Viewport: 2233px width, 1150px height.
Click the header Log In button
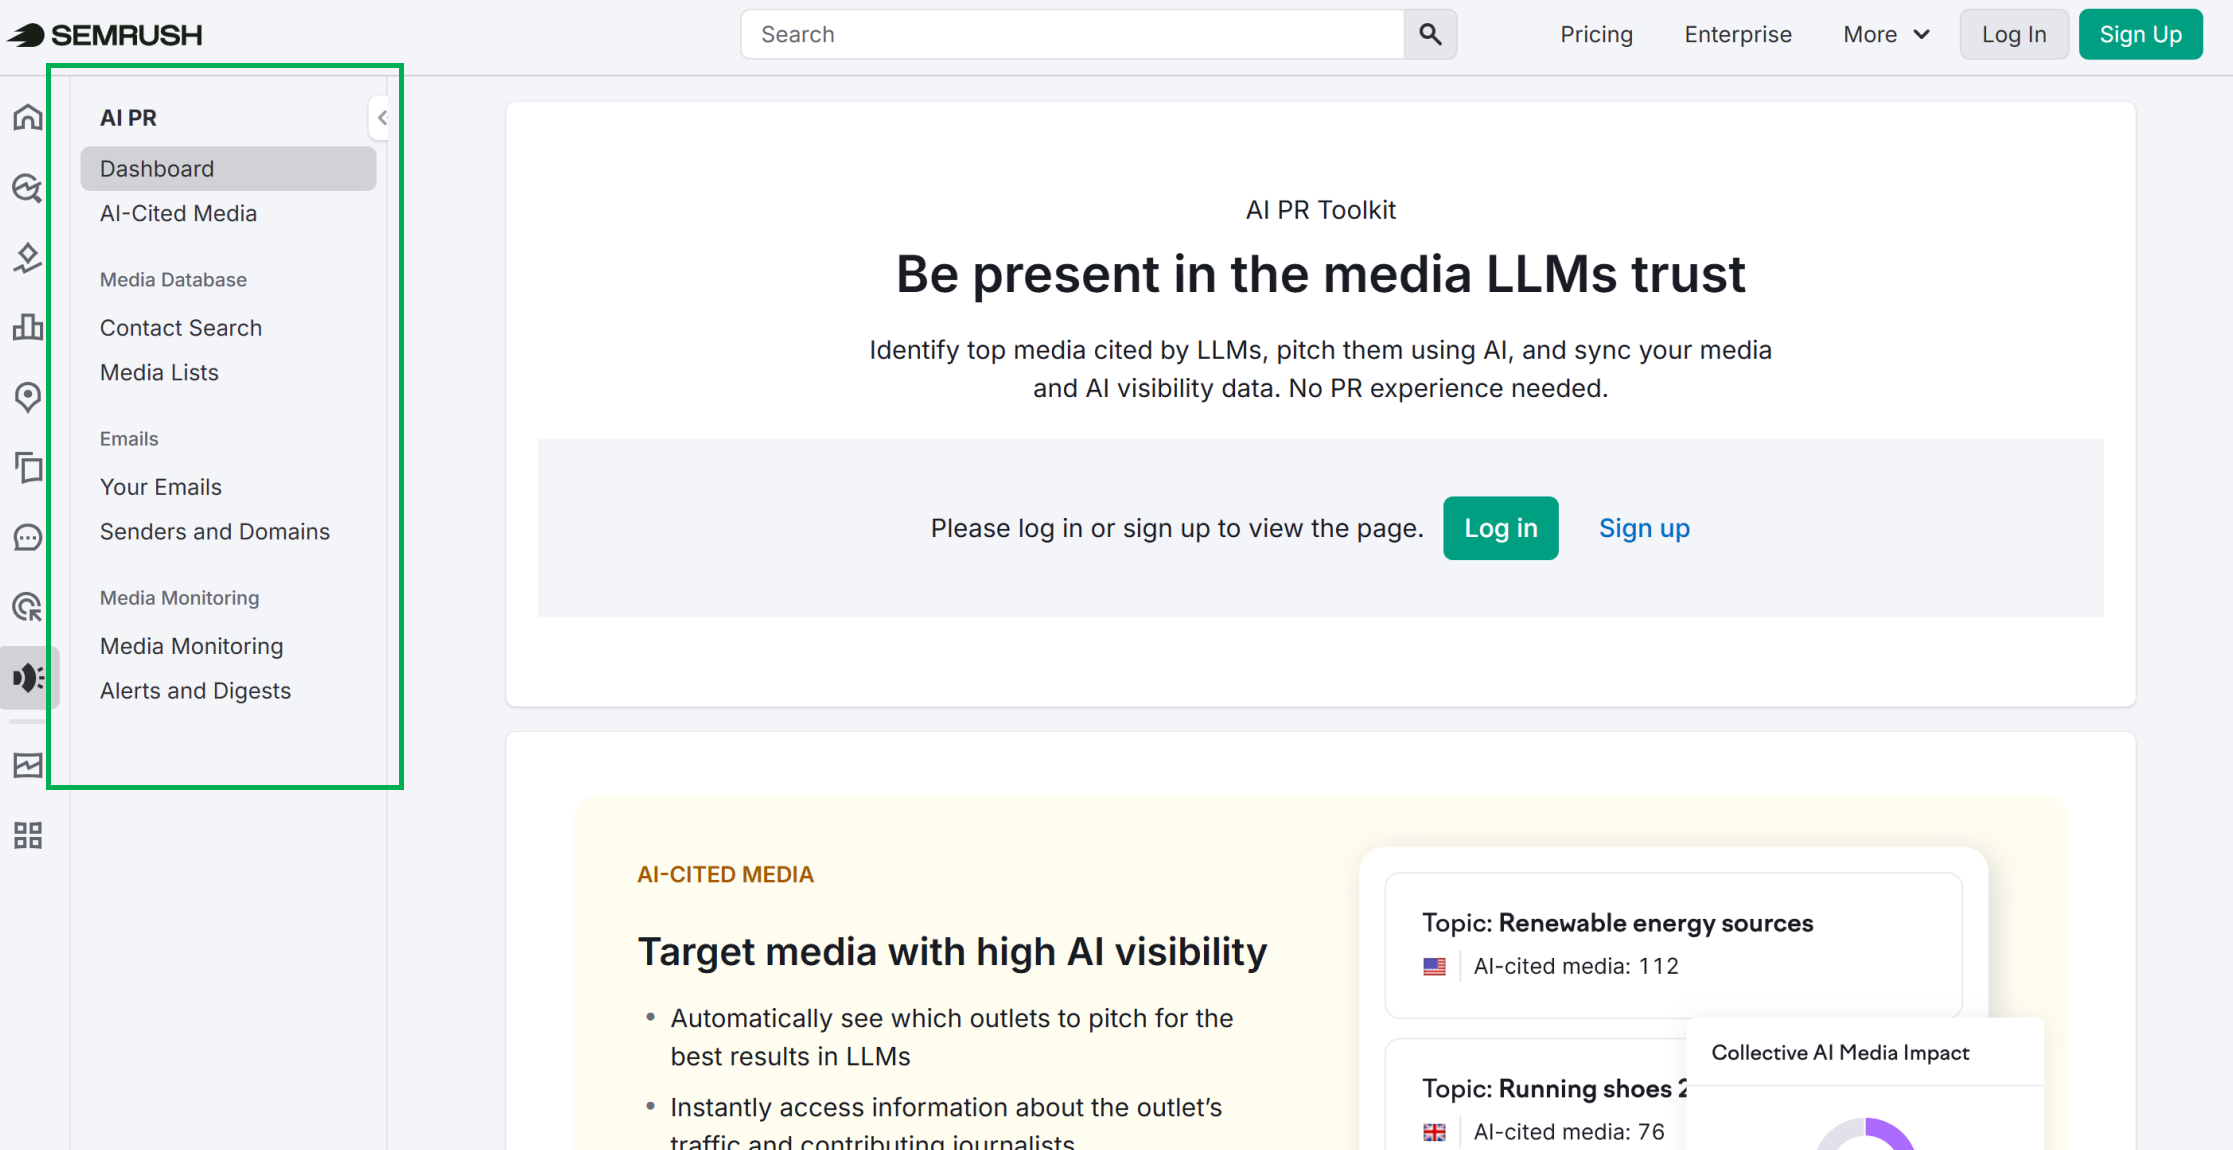click(2014, 35)
